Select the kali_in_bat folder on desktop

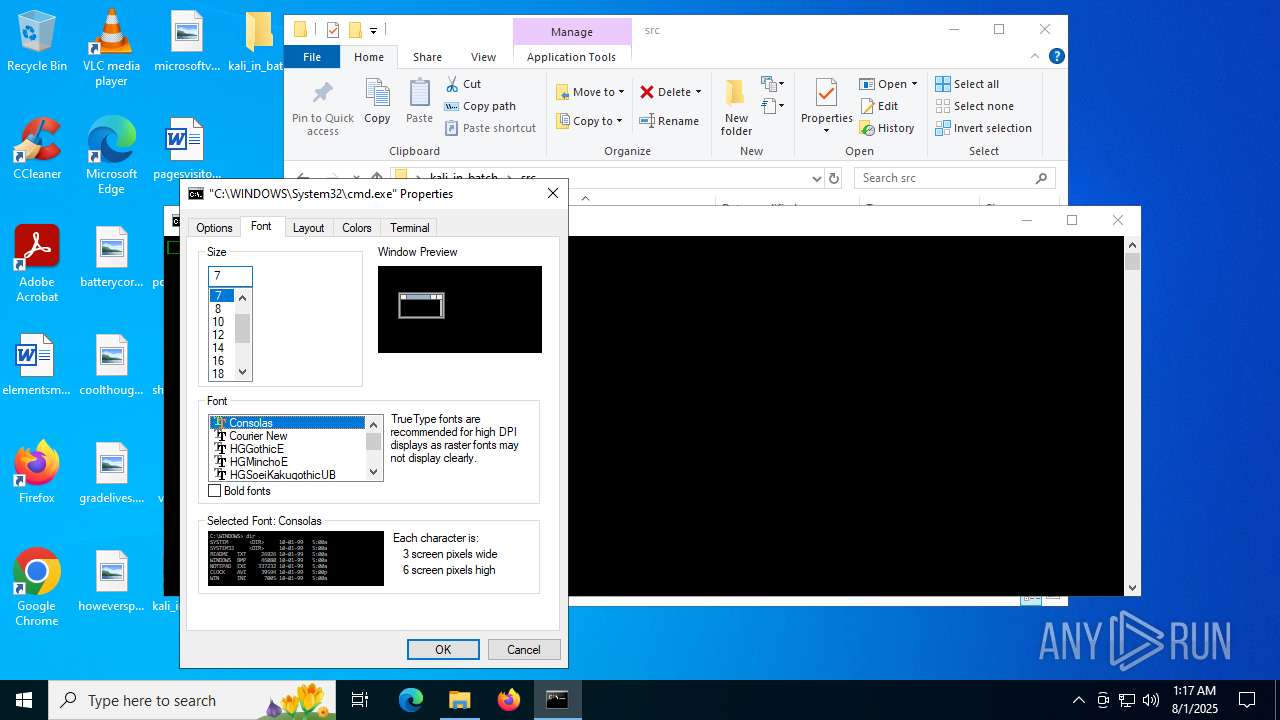click(x=259, y=41)
